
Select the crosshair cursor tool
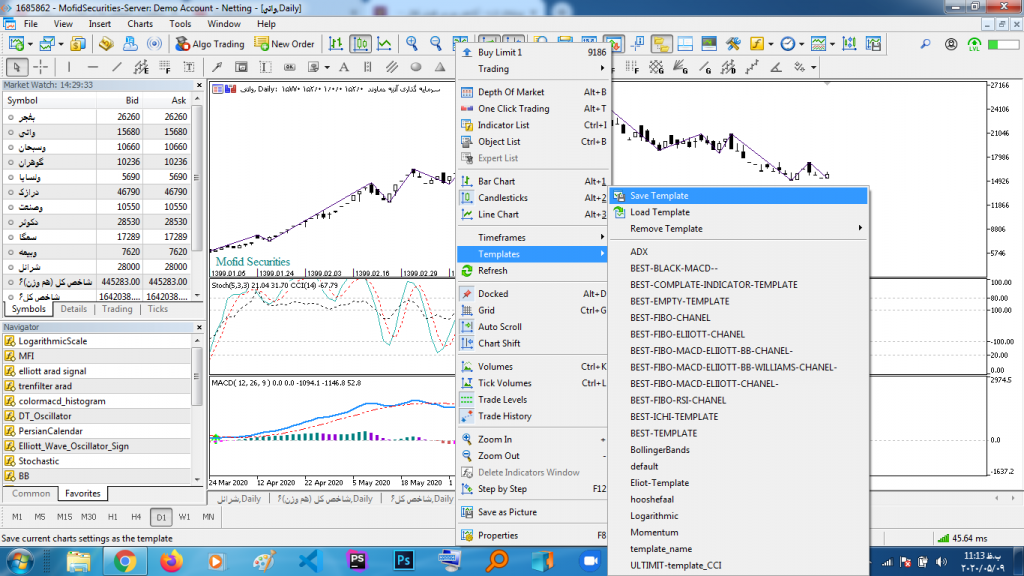41,67
